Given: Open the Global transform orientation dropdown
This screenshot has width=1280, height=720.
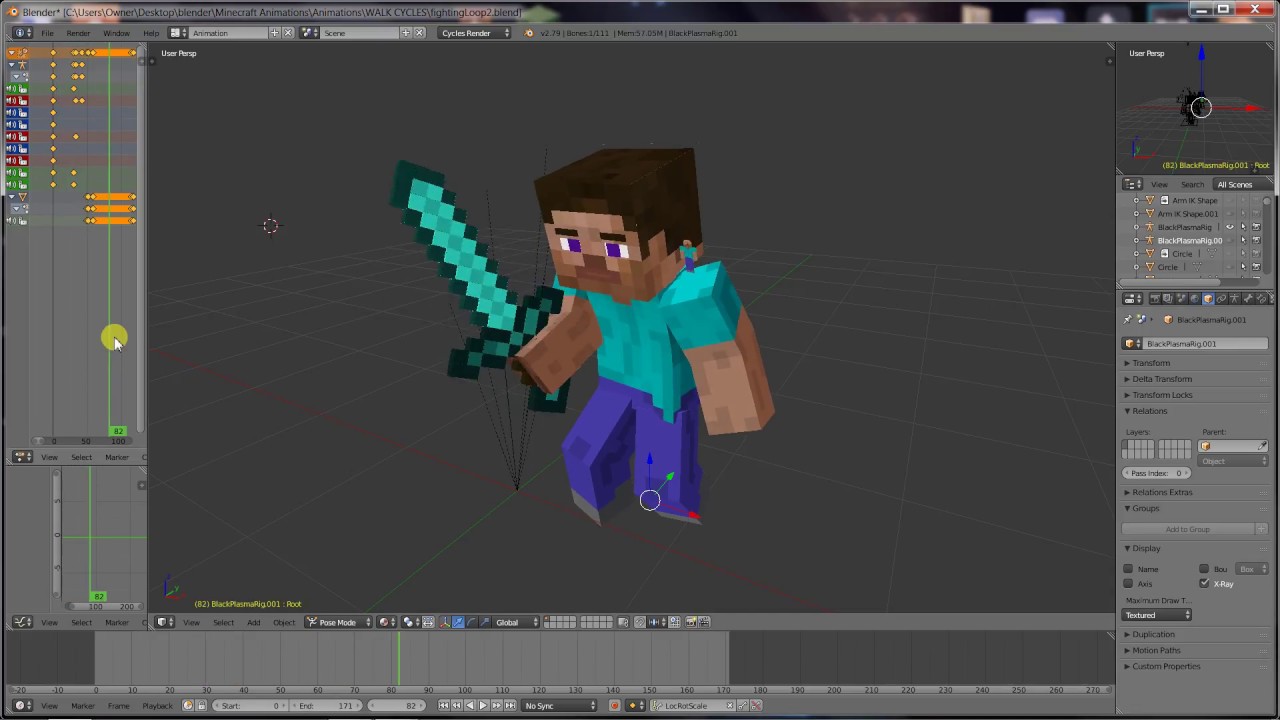Looking at the screenshot, I should click(516, 622).
